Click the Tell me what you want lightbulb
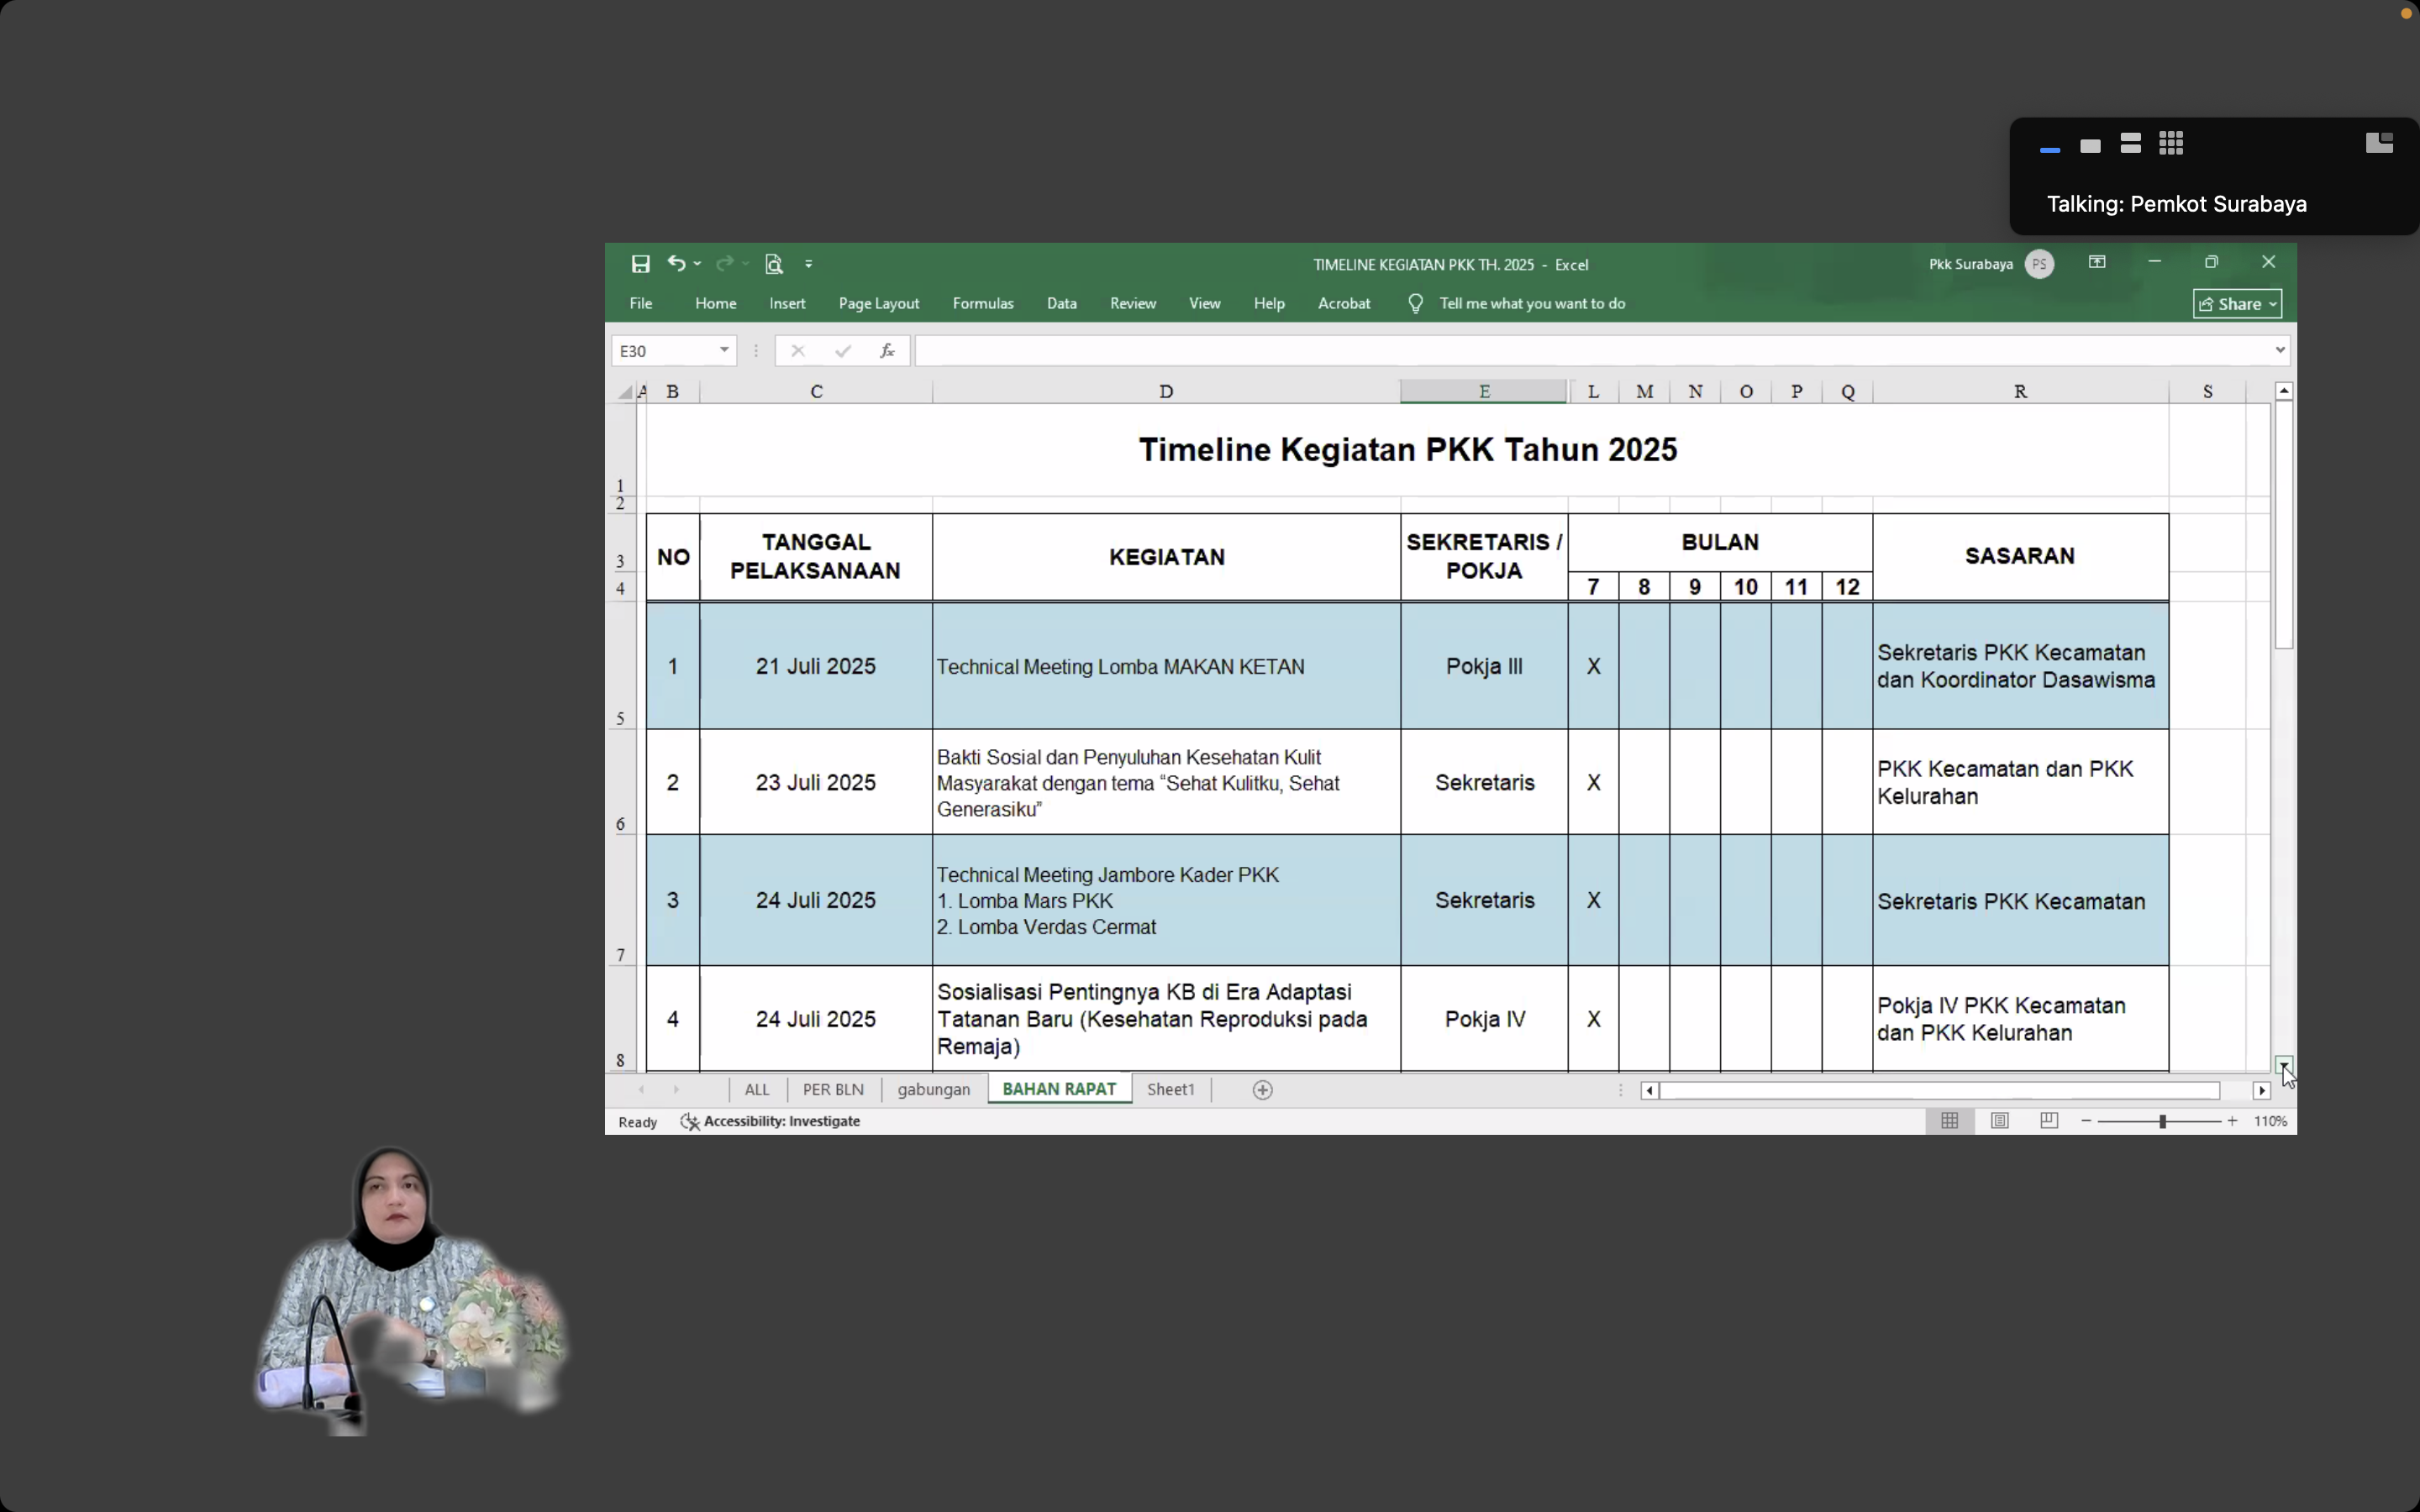The height and width of the screenshot is (1512, 2420). pos(1415,303)
